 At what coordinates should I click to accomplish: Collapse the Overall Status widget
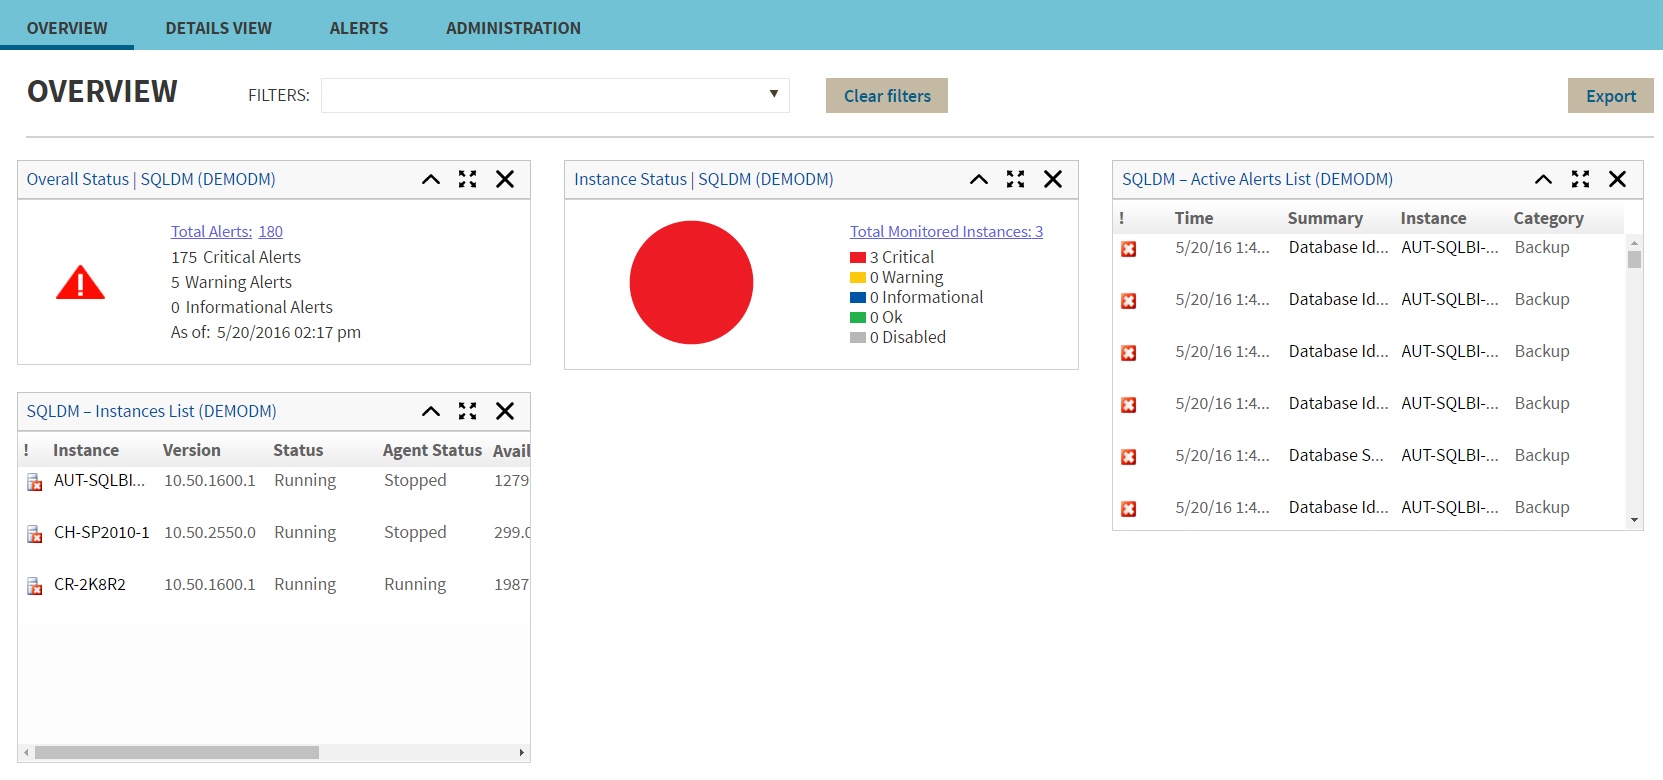pyautogui.click(x=431, y=179)
